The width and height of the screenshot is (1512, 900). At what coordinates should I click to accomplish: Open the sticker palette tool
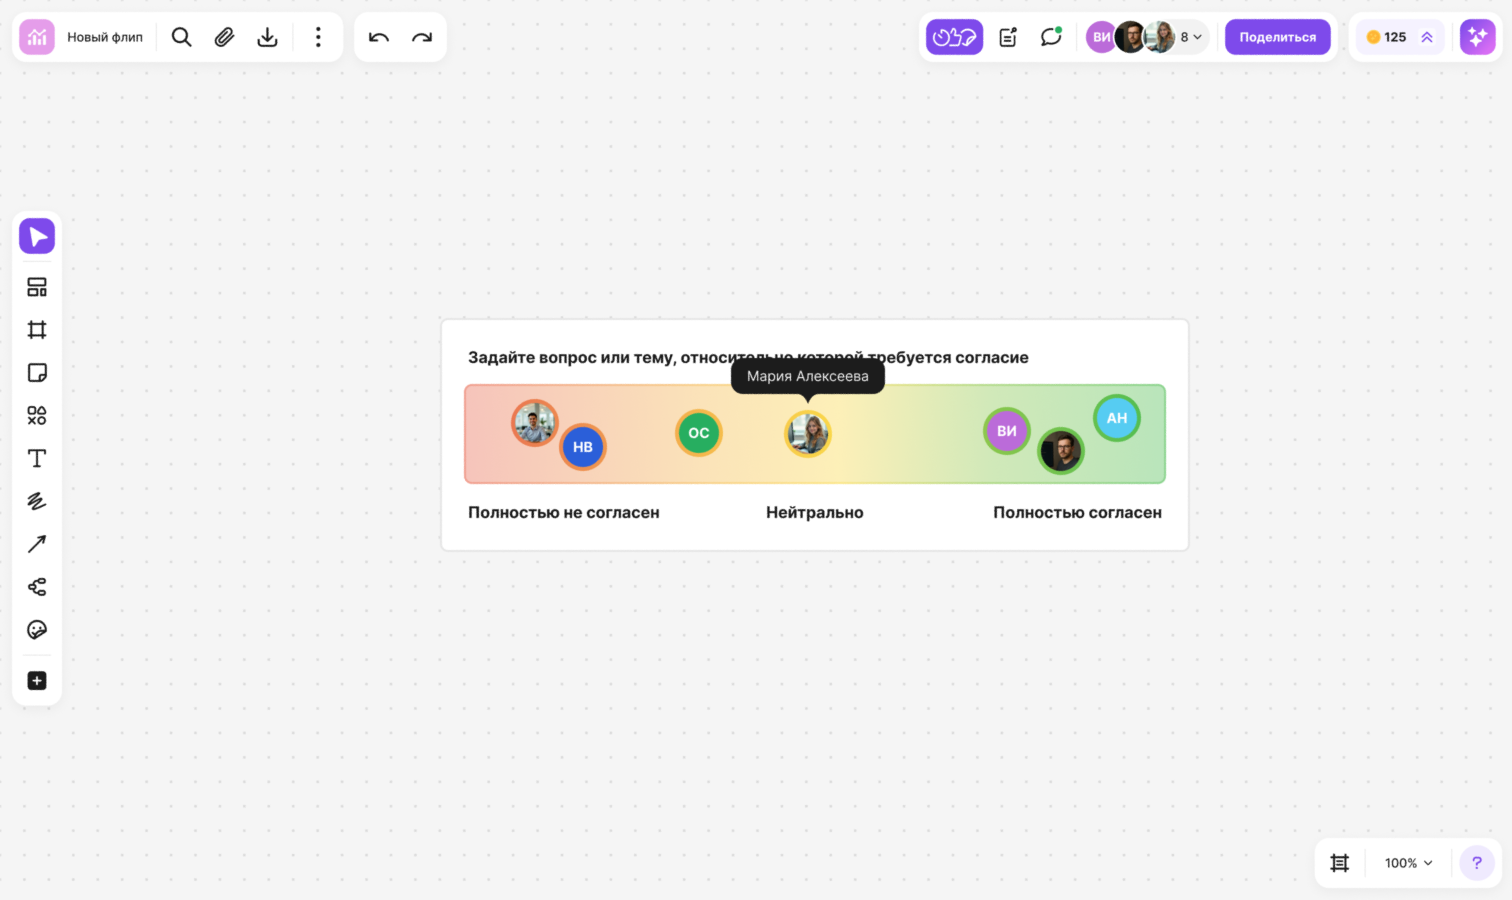37,630
